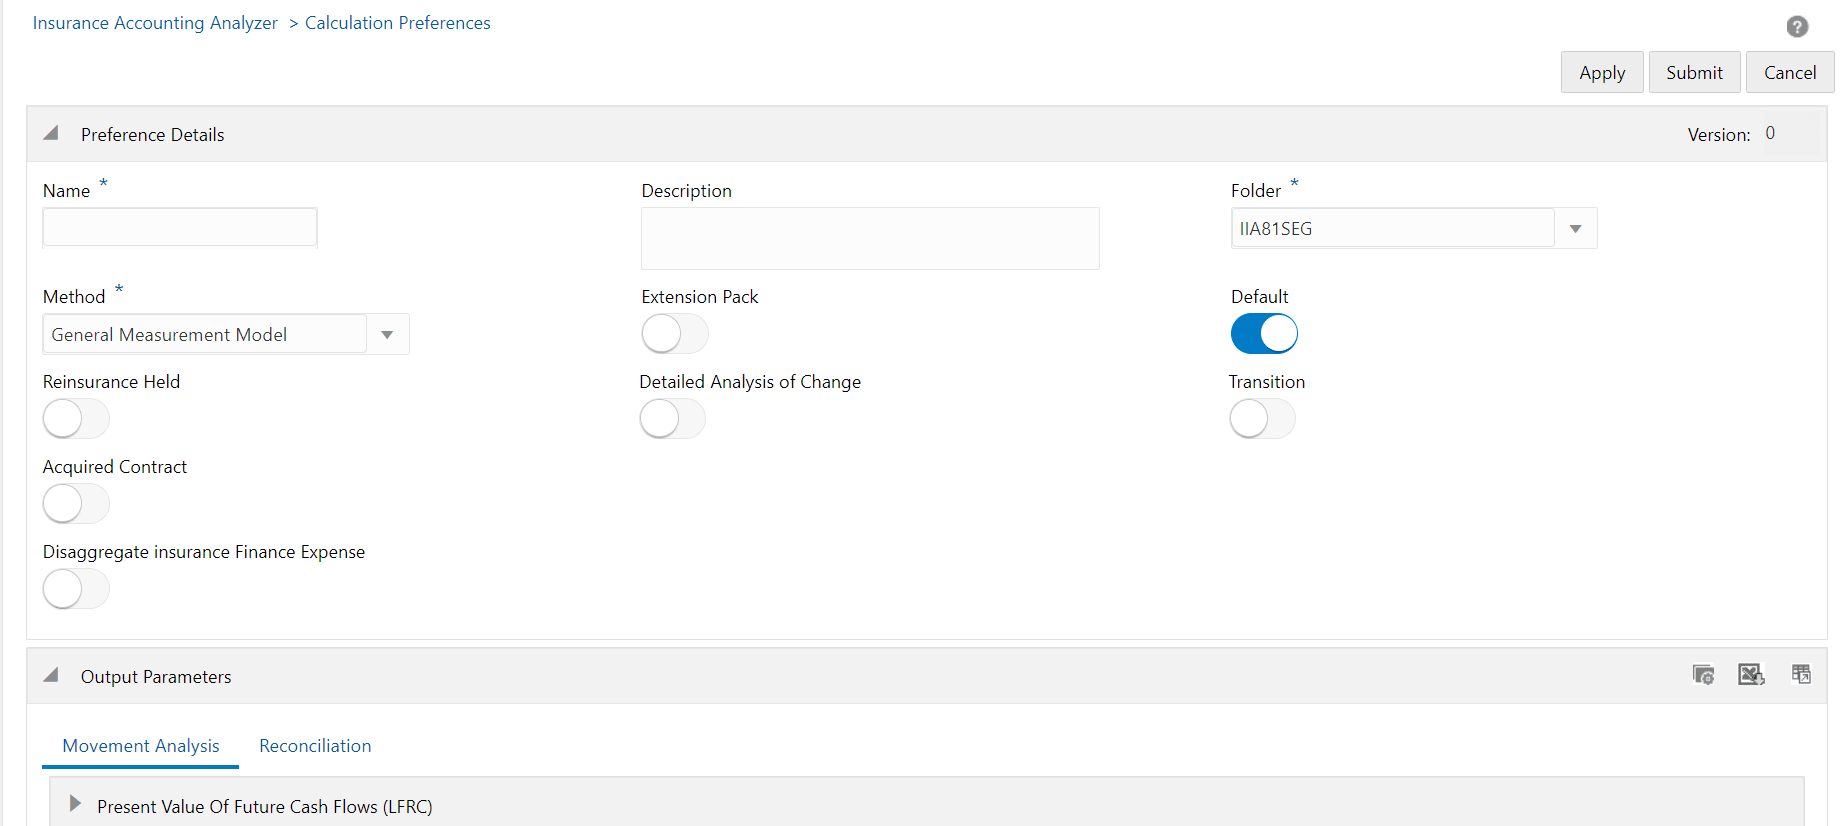1846x826 pixels.
Task: Toggle the Extension Pack switch
Action: (x=675, y=334)
